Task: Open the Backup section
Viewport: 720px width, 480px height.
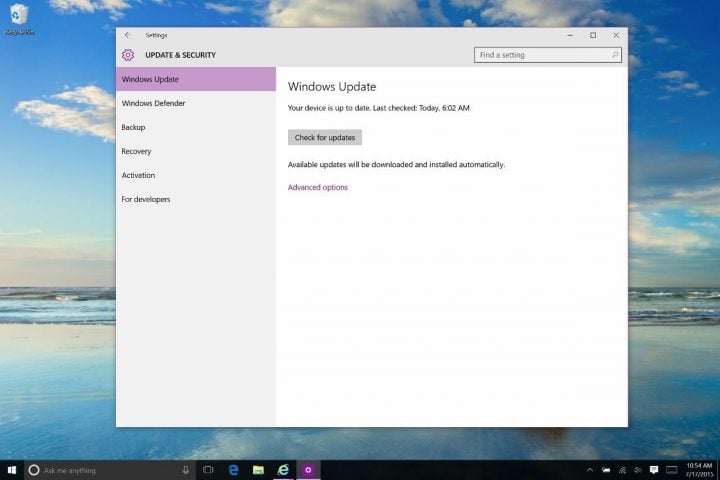Action: click(x=196, y=127)
